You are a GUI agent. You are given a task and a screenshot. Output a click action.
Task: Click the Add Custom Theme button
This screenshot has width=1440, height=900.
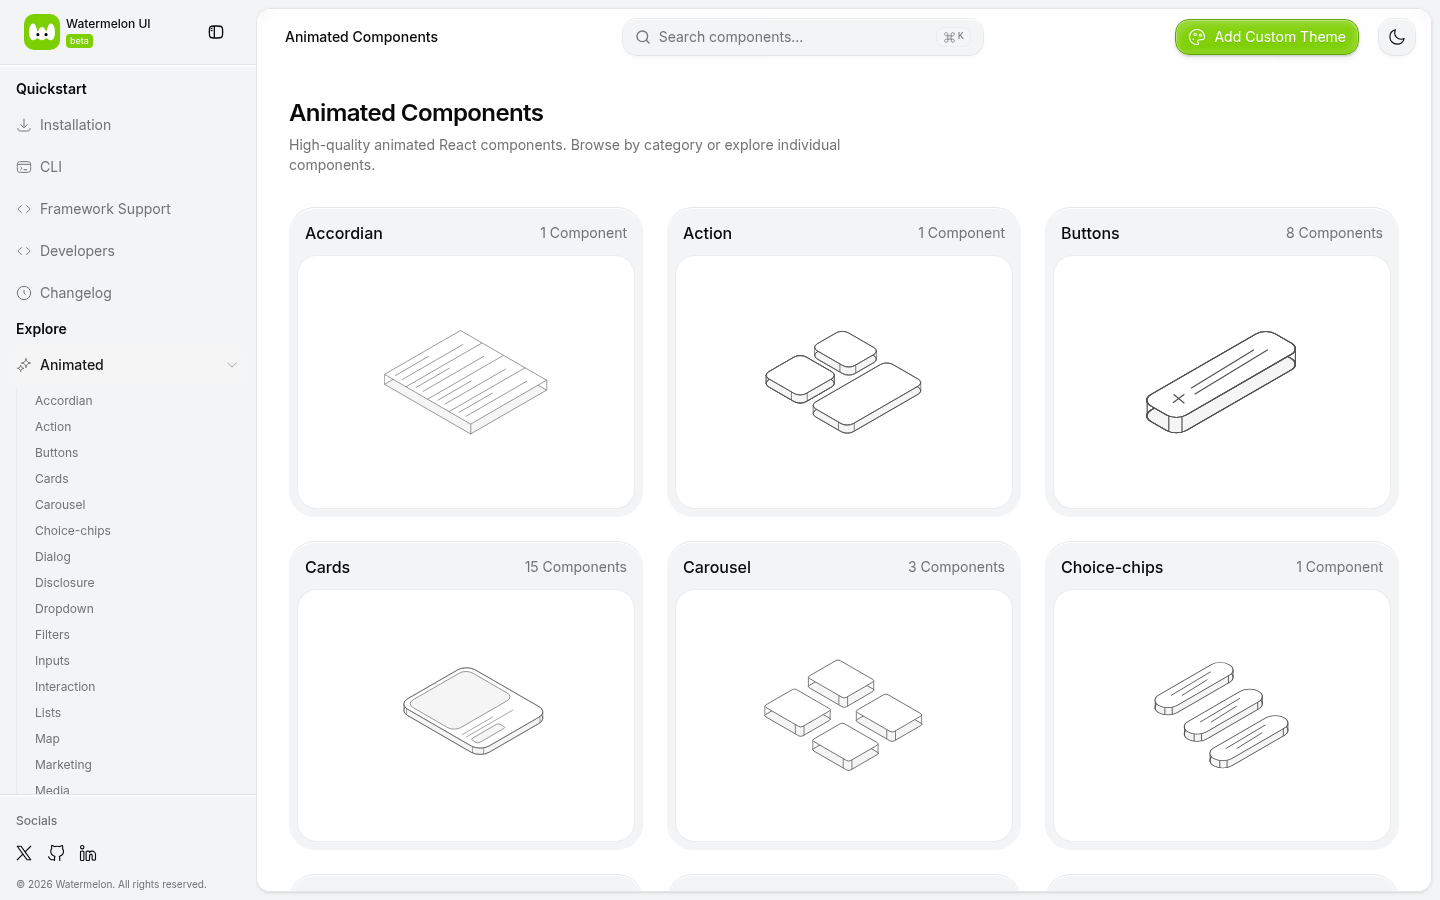pyautogui.click(x=1266, y=37)
